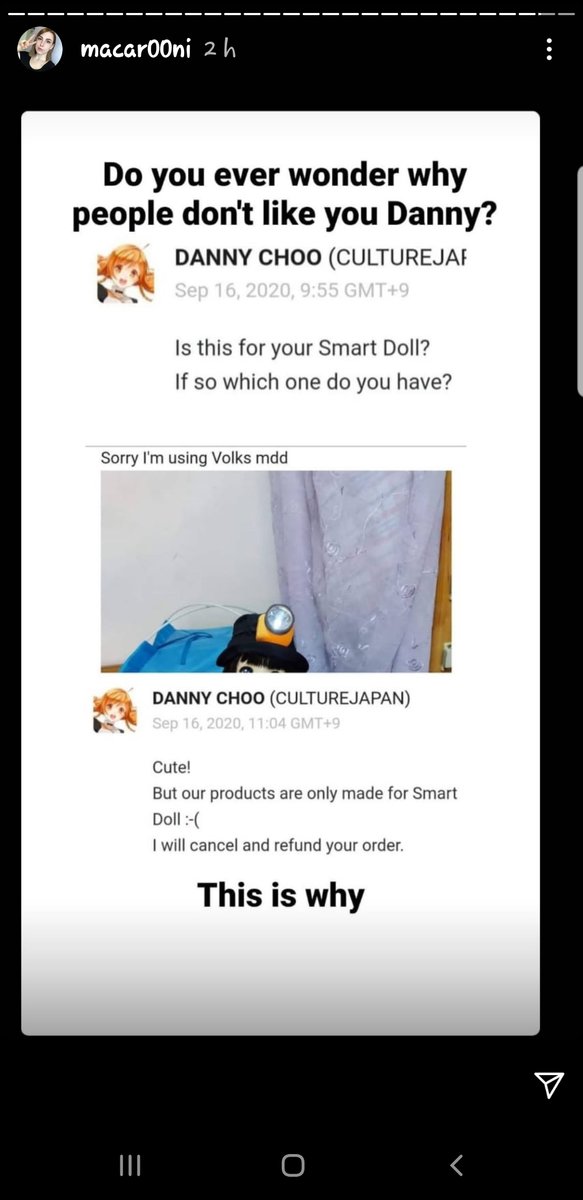Tap the 'Do you ever wonder' headline
583x1200 pixels.
[x=285, y=194]
